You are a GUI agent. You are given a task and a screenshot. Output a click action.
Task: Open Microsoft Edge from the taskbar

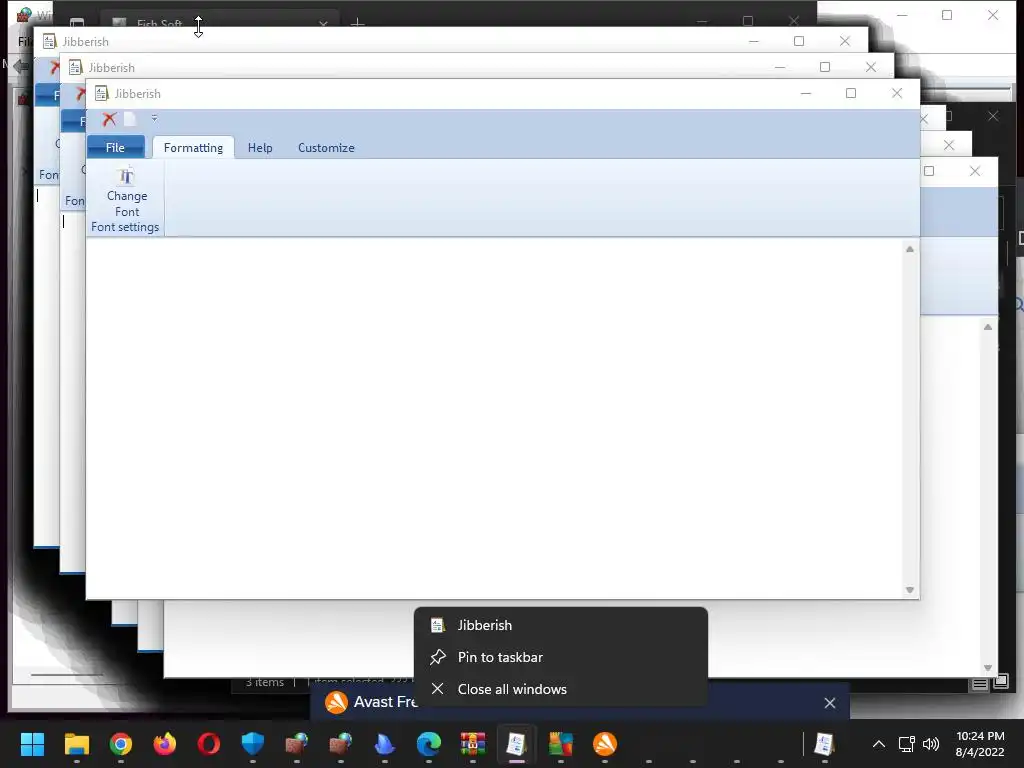429,744
